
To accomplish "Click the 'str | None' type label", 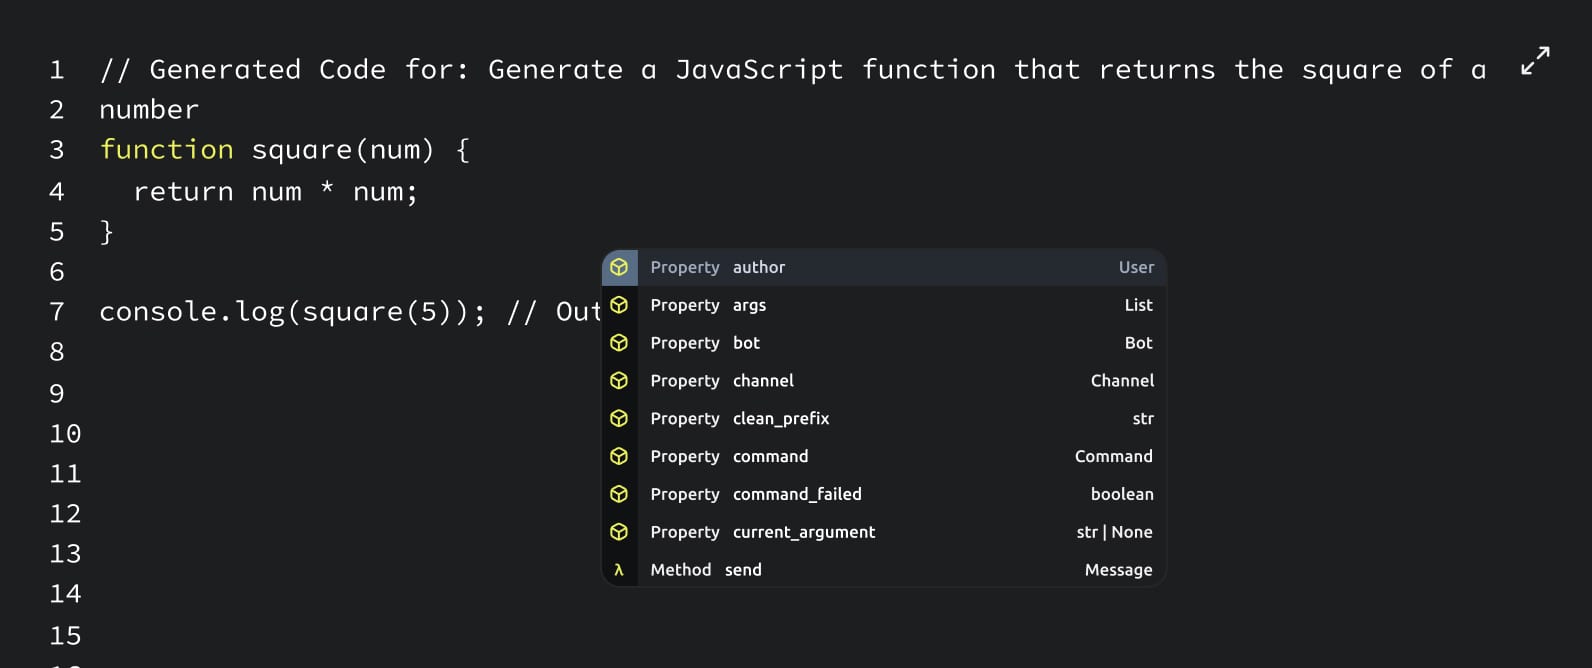I will (x=1114, y=533).
